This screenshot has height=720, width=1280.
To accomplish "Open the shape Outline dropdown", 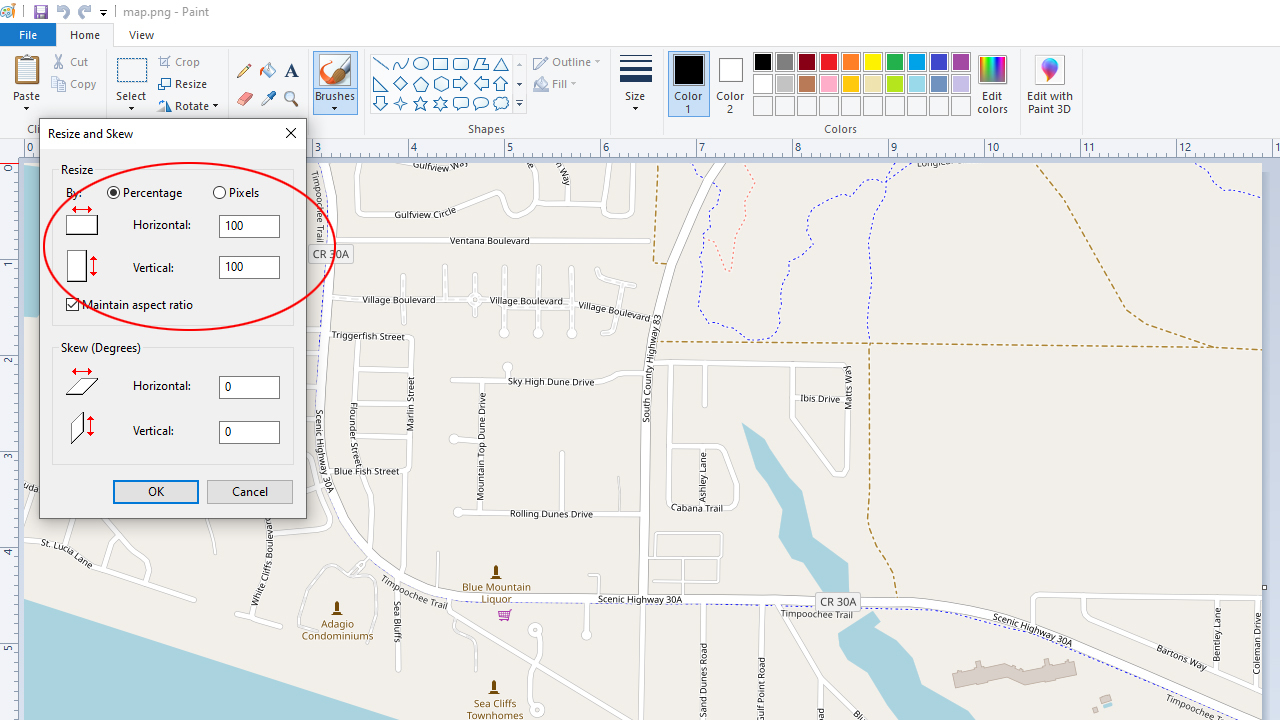I will pyautogui.click(x=567, y=62).
